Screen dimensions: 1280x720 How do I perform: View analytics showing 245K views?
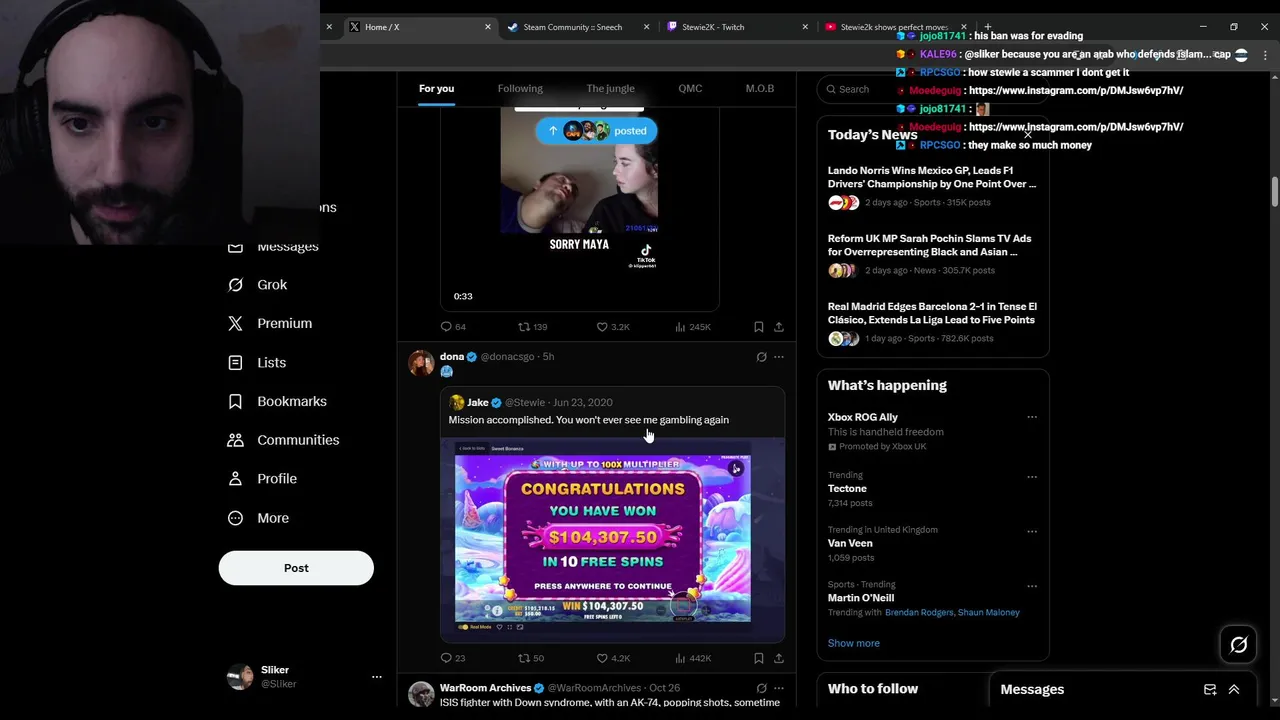[x=693, y=327]
